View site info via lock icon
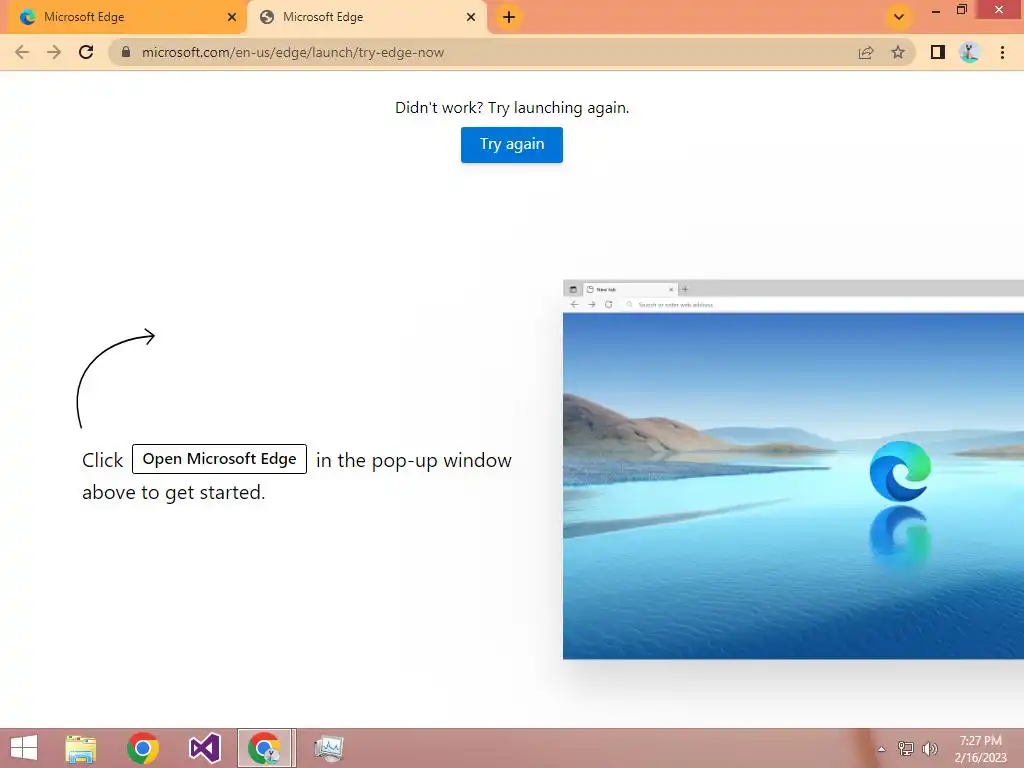Viewport: 1024px width, 768px height. coord(126,52)
